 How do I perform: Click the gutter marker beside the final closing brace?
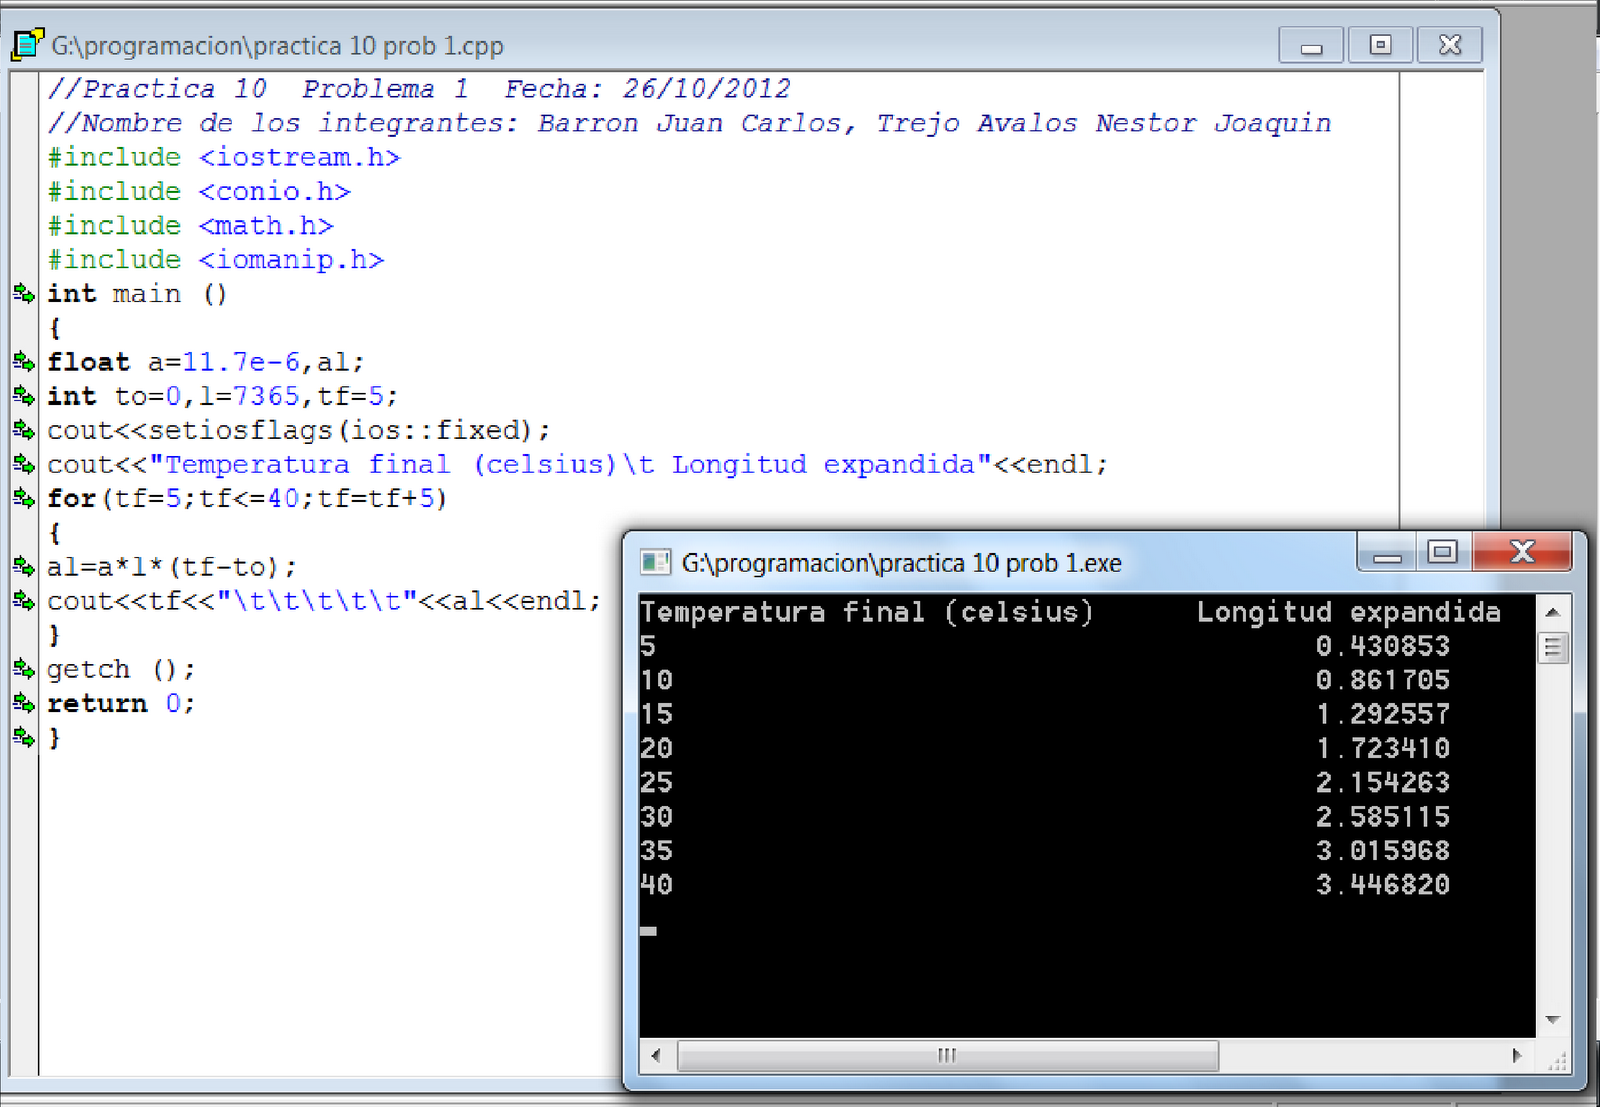coord(25,737)
